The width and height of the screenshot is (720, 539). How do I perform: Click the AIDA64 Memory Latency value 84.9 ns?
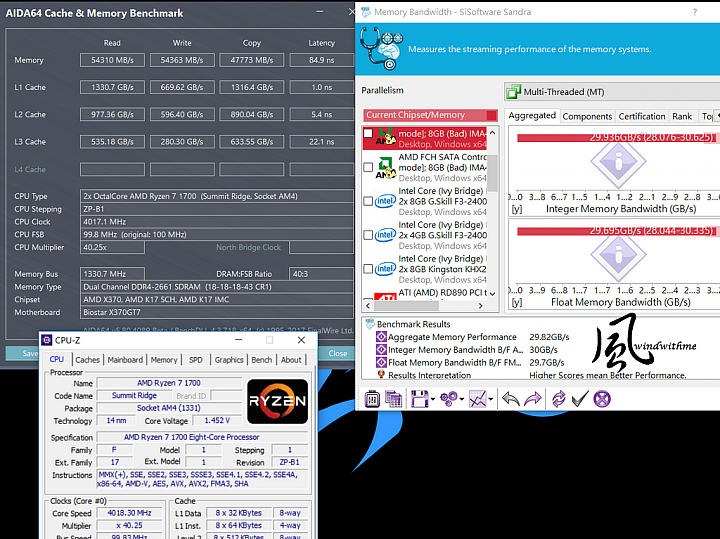tap(321, 60)
